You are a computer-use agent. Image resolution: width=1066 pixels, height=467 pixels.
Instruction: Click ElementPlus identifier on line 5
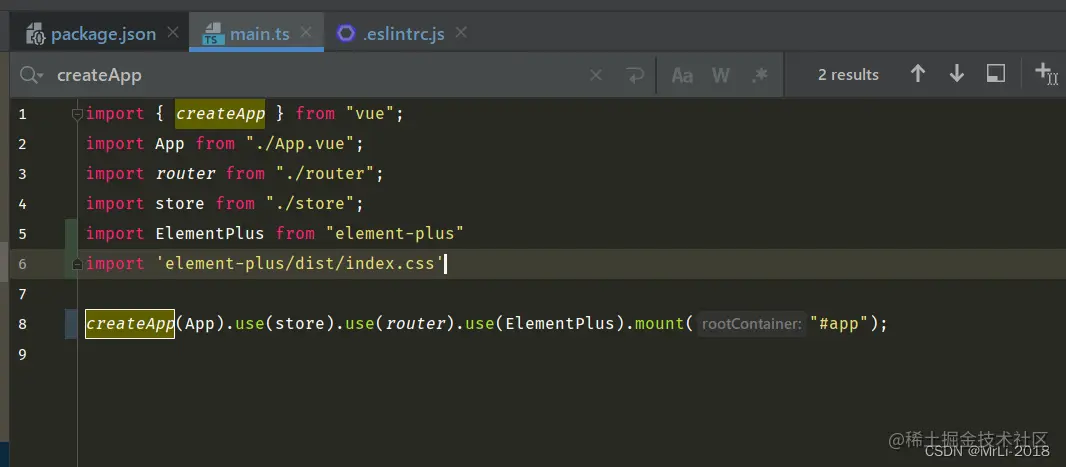coord(209,233)
